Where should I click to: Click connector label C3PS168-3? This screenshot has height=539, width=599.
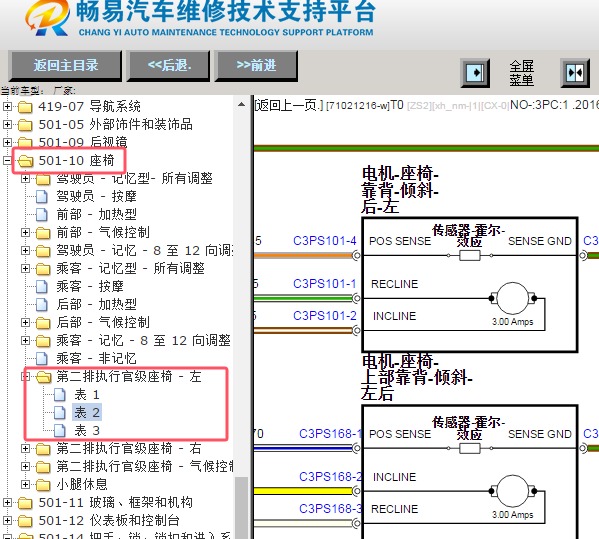pyautogui.click(x=330, y=508)
